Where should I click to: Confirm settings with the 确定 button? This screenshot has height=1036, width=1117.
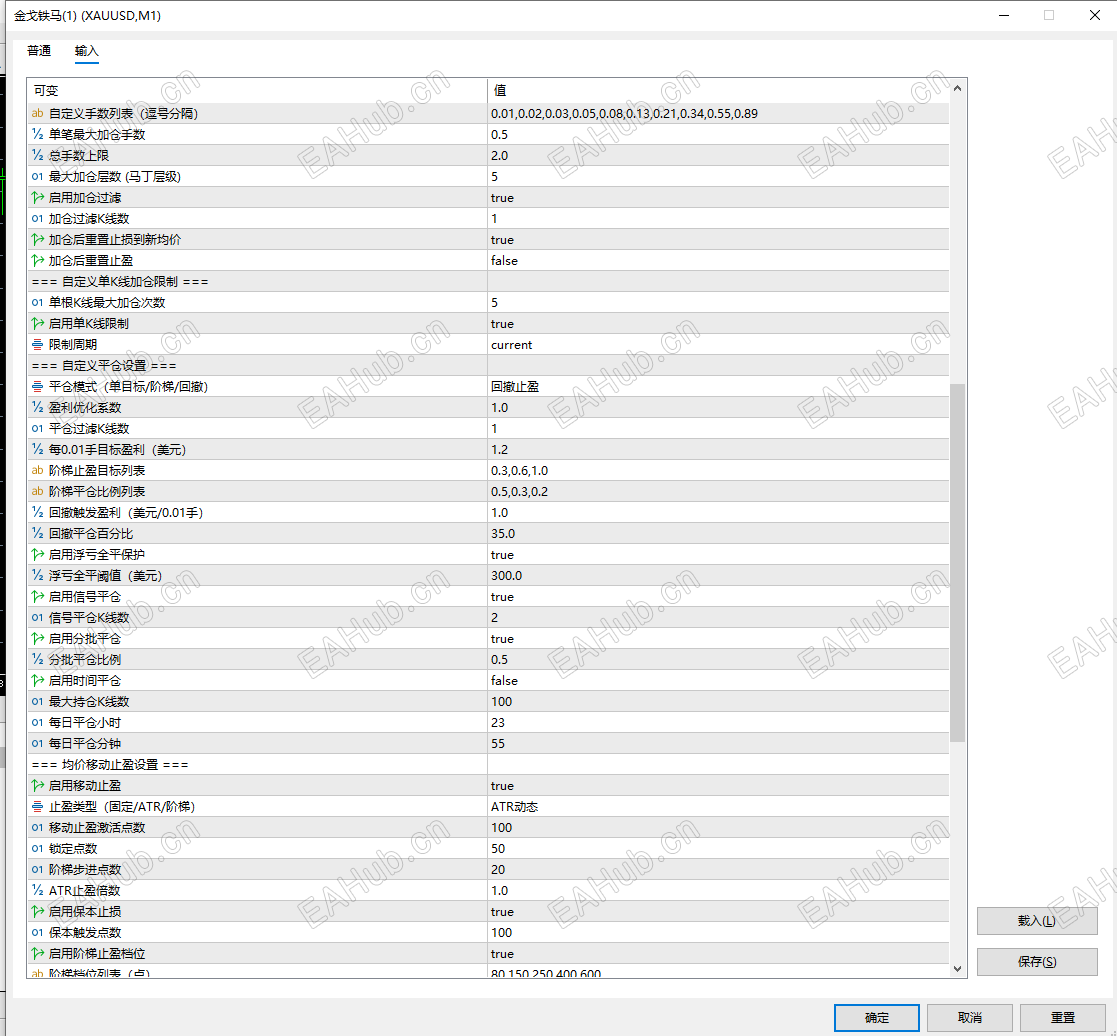click(x=876, y=1017)
